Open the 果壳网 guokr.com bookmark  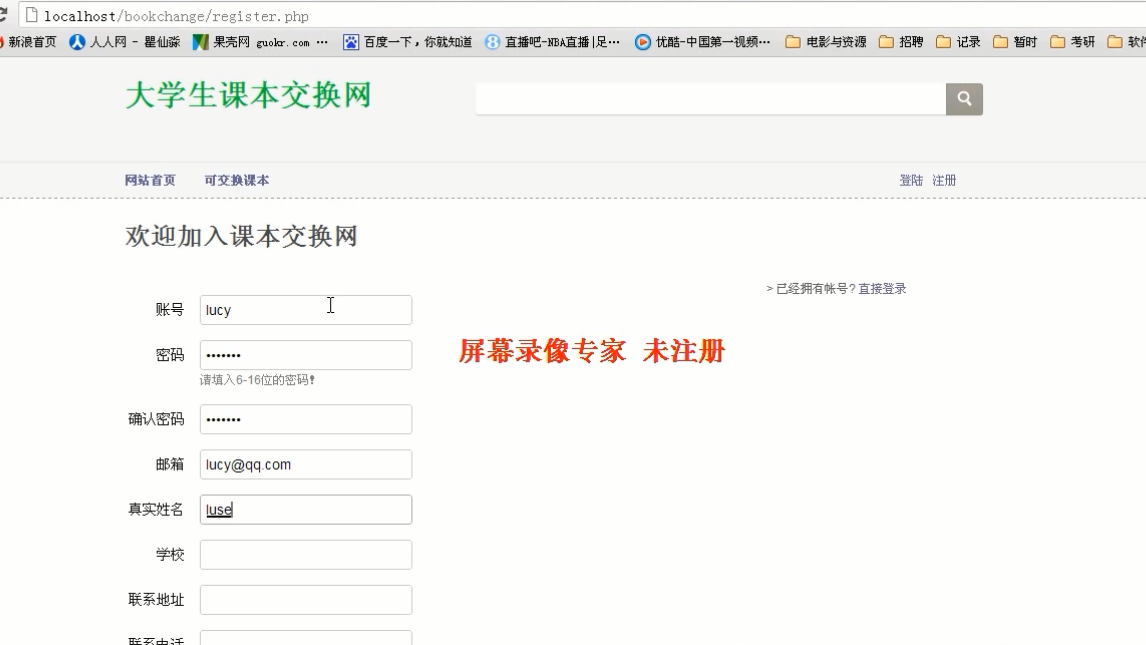(259, 42)
